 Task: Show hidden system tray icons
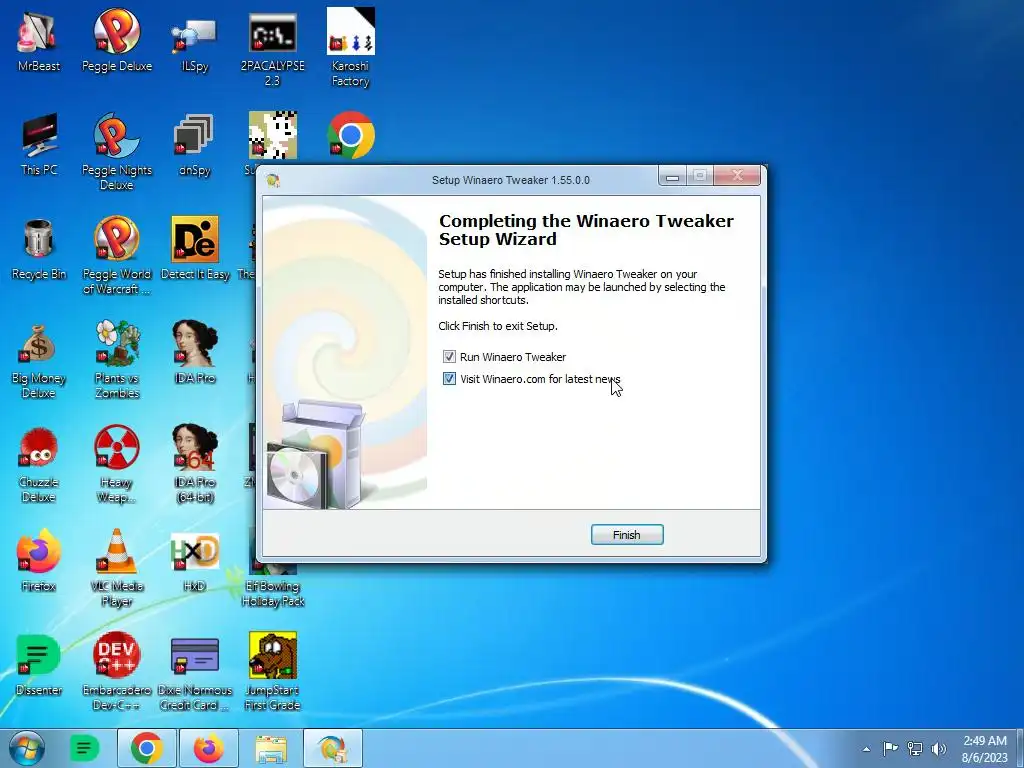pos(866,749)
